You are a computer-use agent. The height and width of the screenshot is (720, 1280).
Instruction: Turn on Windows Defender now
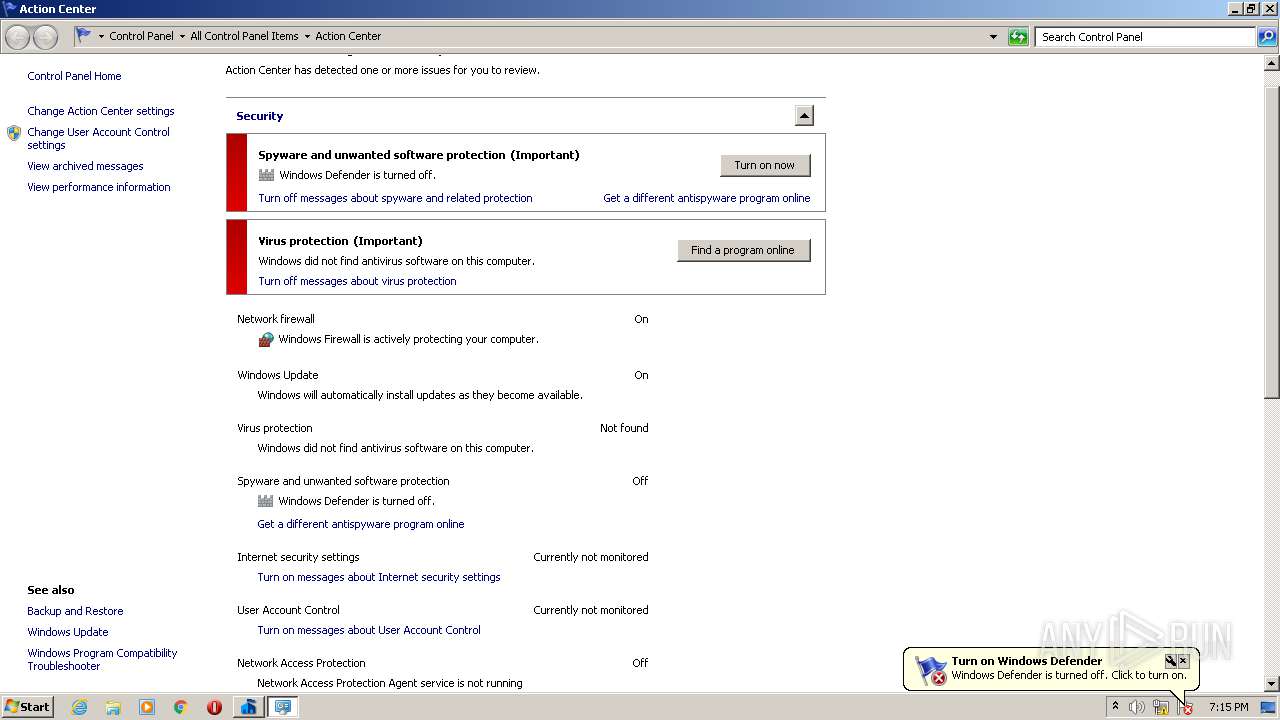(765, 165)
